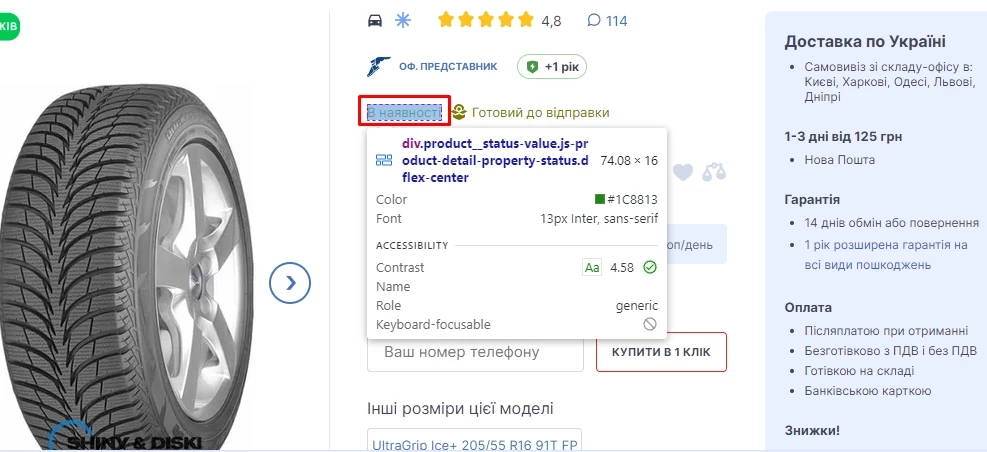This screenshot has height=452, width=987.
Task: Click the Готовий до відправки text
Action: point(540,113)
